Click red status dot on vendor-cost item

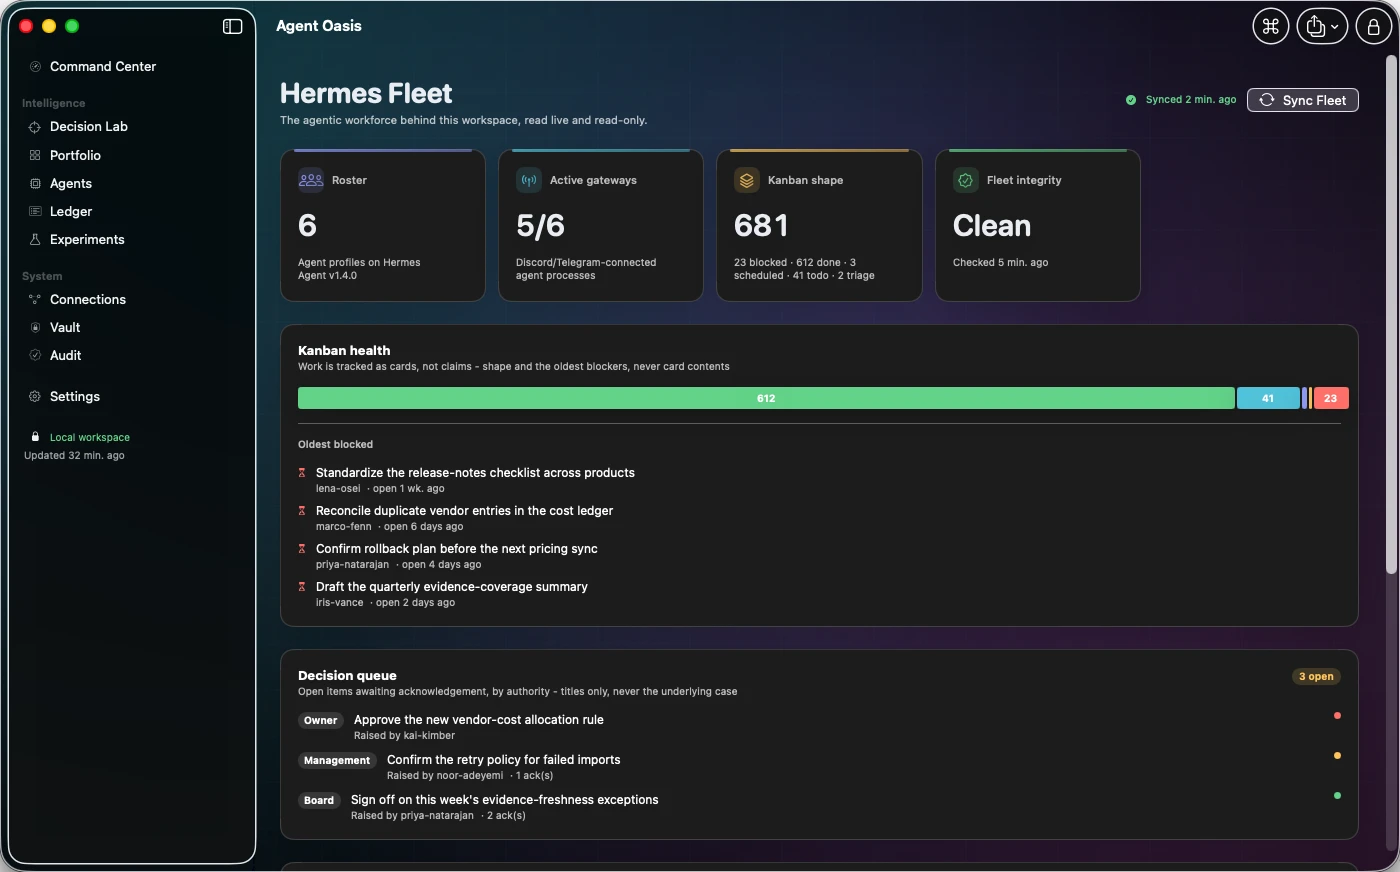click(x=1337, y=716)
